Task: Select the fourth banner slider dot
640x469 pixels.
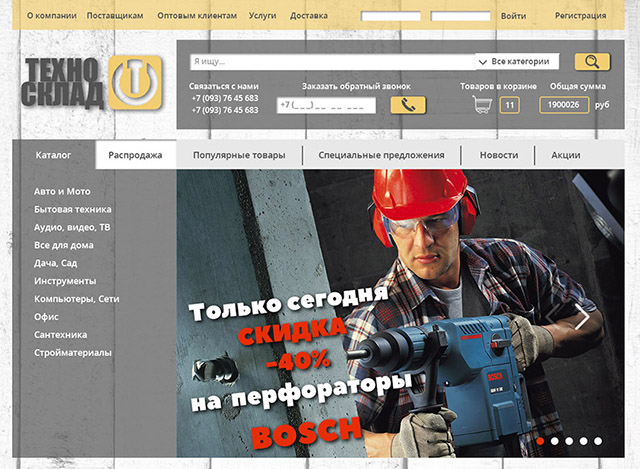Action: point(584,441)
